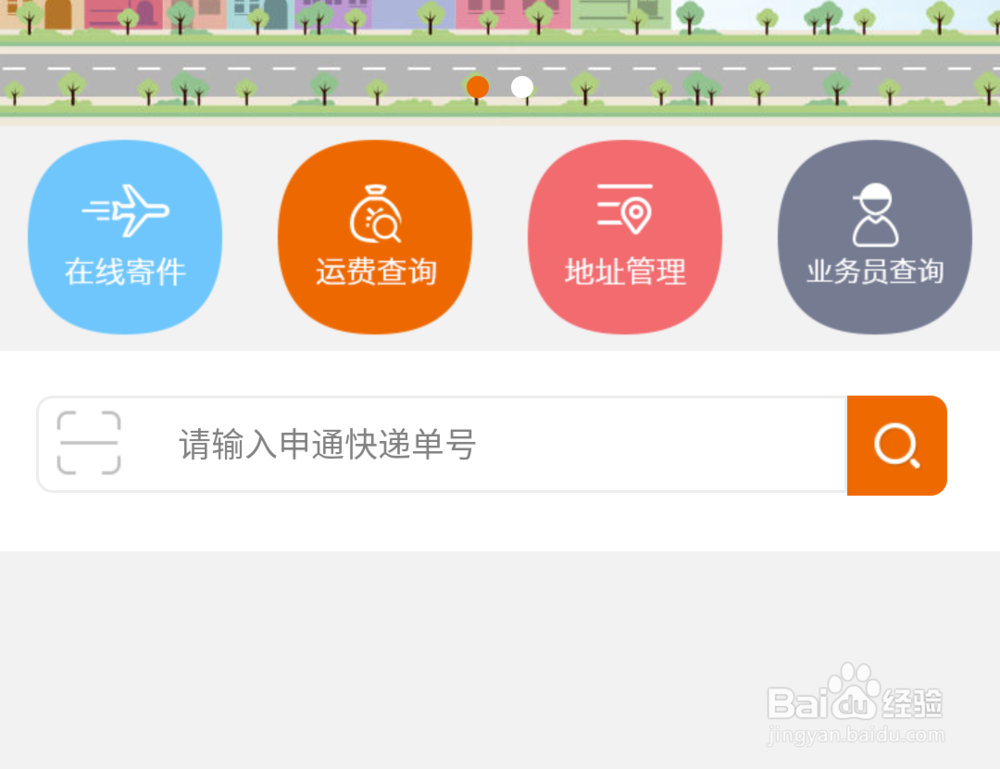1000x769 pixels.
Task: Select the first orange carousel dot
Action: pyautogui.click(x=478, y=87)
